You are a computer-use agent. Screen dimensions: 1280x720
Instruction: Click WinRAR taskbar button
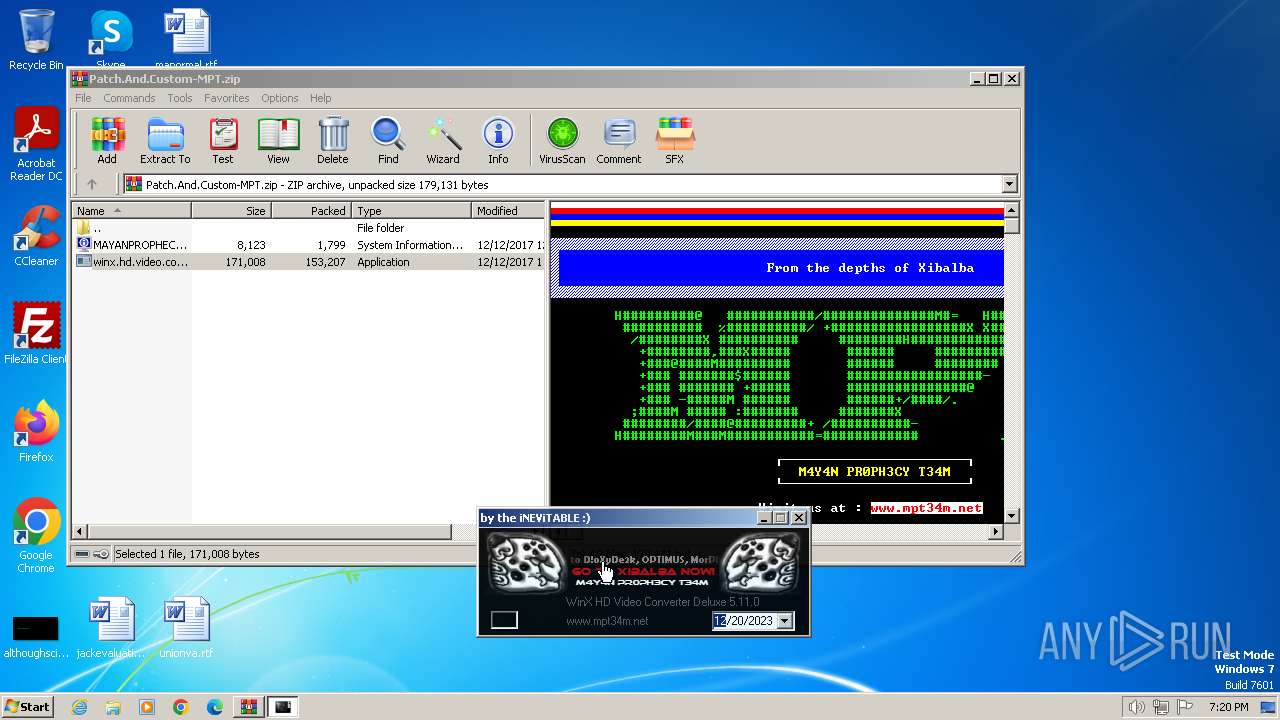click(248, 707)
